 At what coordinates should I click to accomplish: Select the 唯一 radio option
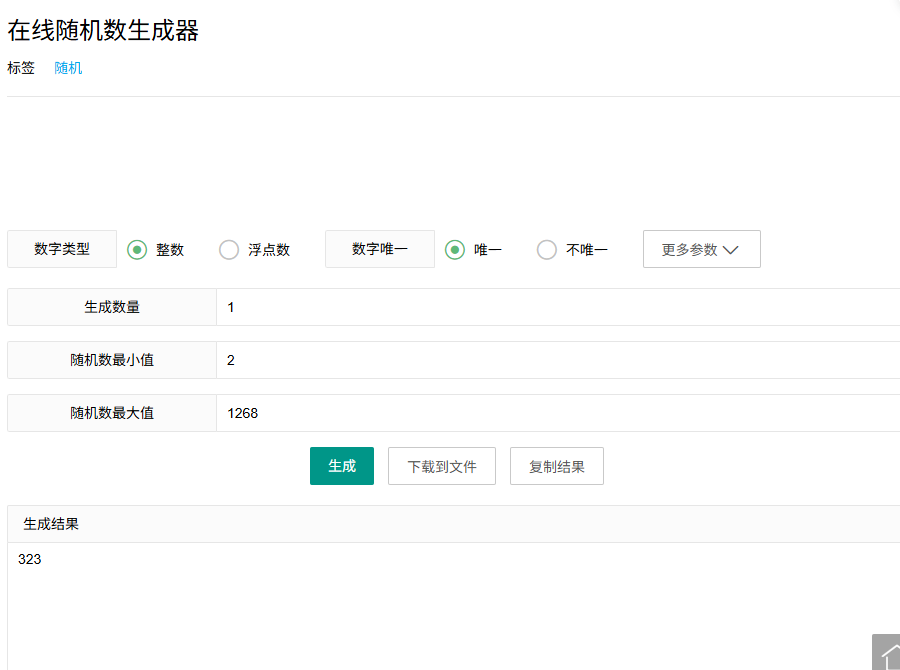455,250
